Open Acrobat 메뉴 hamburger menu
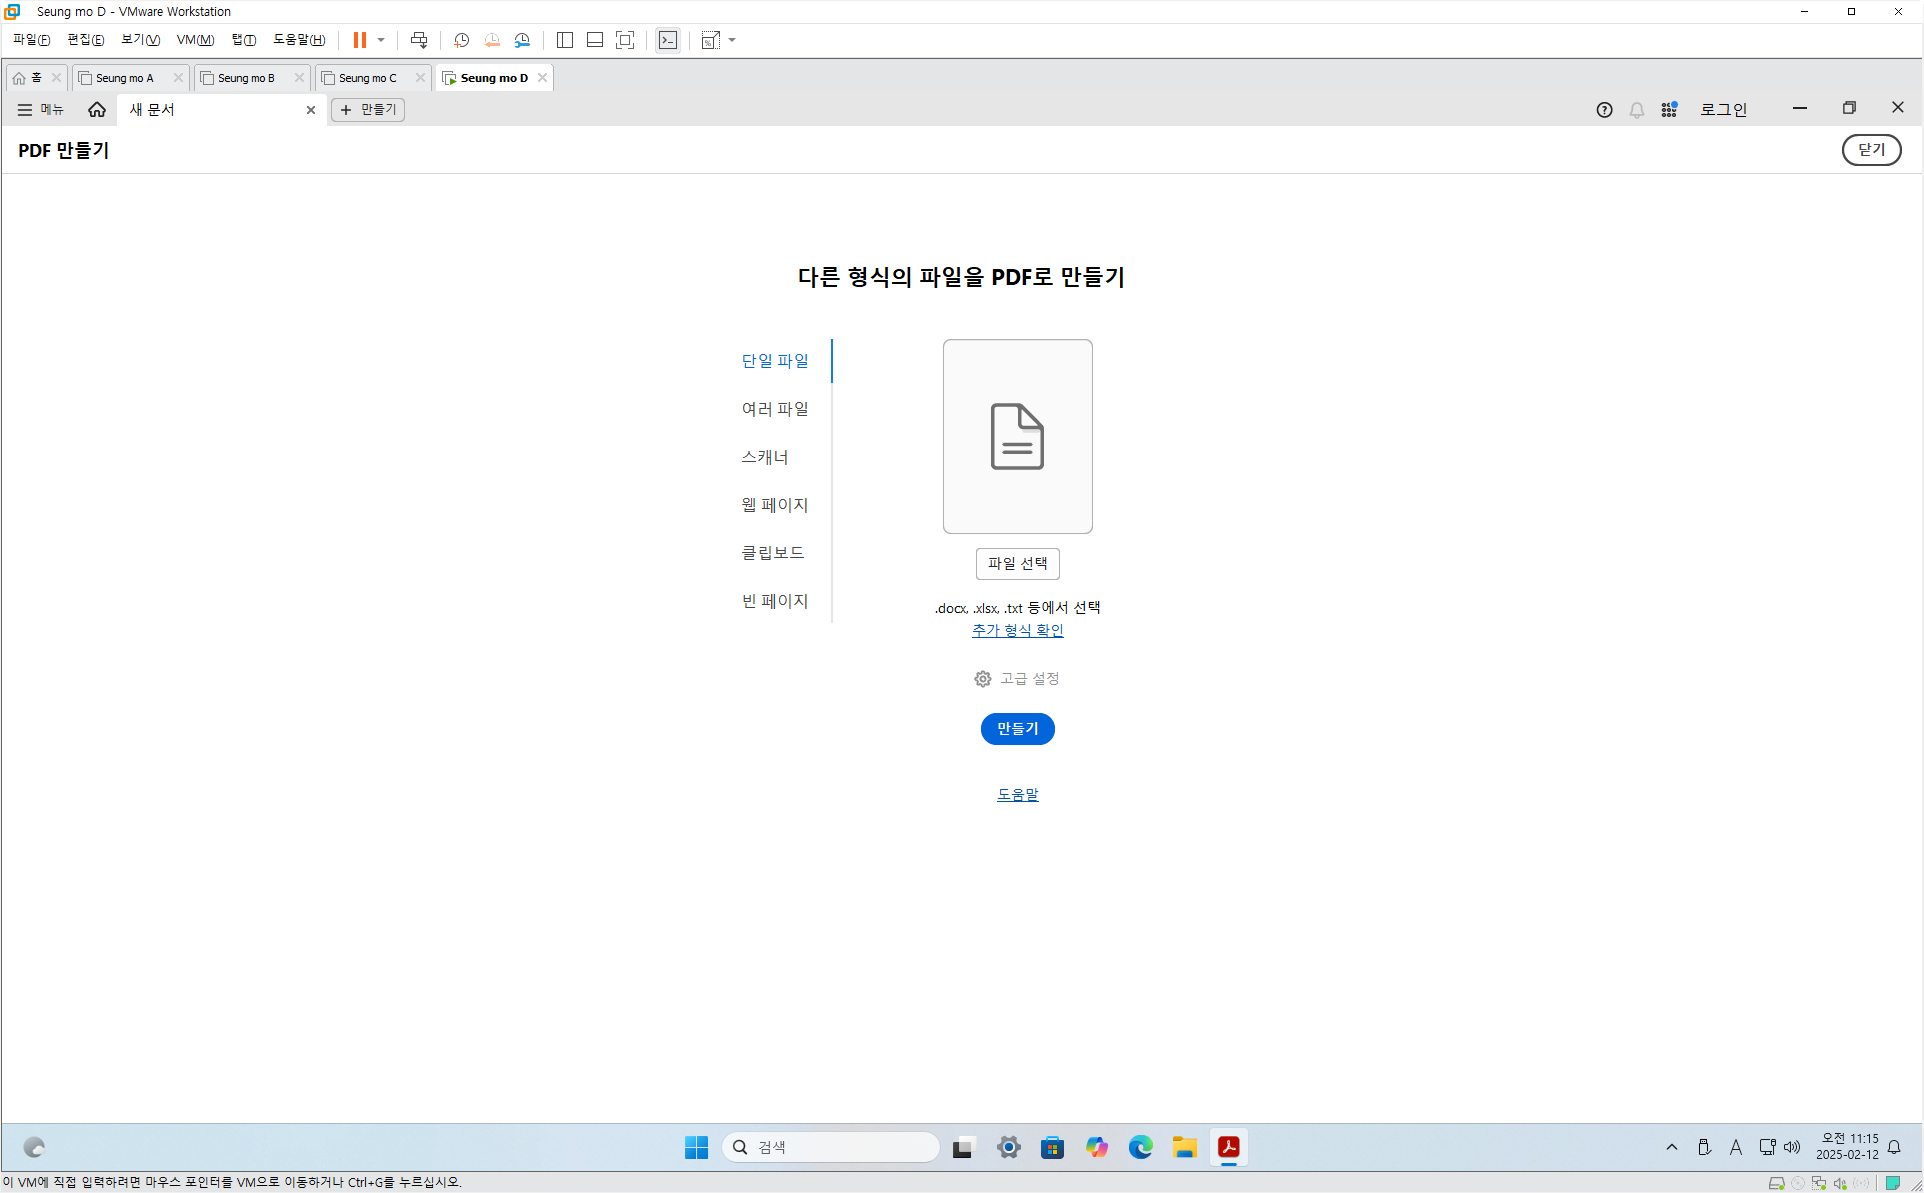Screen dimensions: 1924x1193 pyautogui.click(x=40, y=110)
